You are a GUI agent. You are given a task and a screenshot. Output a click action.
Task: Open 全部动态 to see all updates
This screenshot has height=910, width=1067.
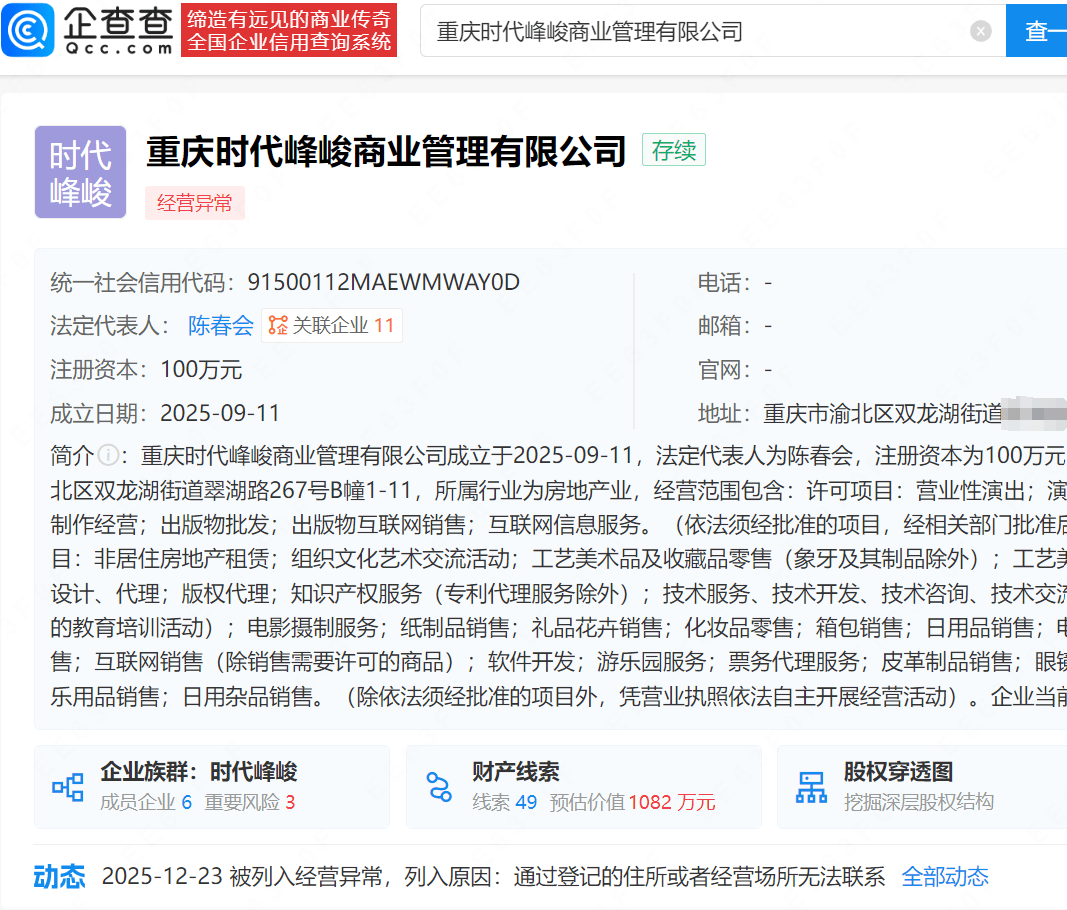click(944, 876)
